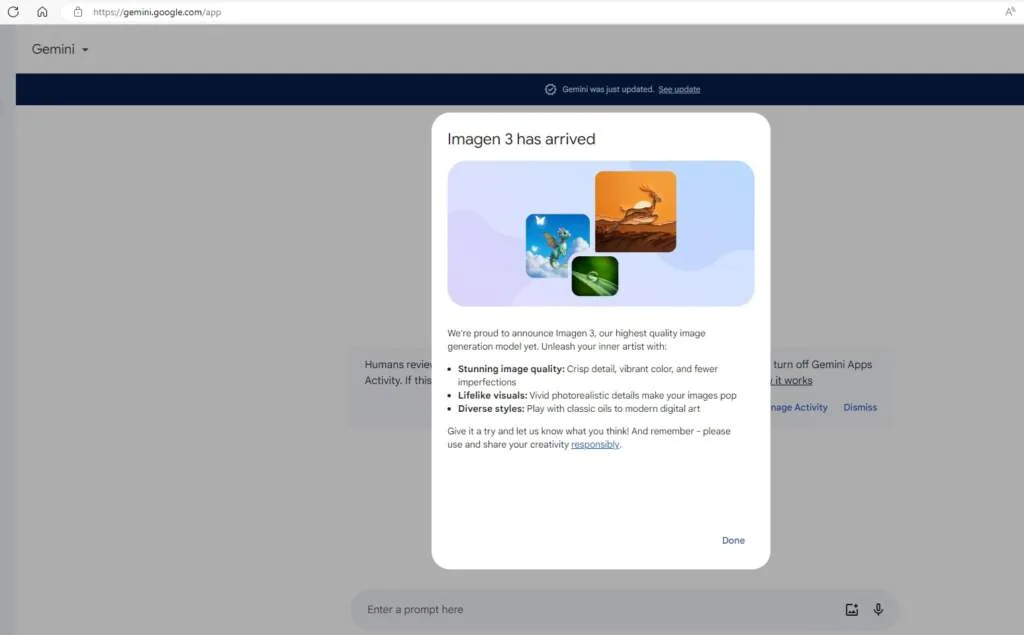
Task: Close the Imagen 3 dialog with Done
Action: click(733, 540)
